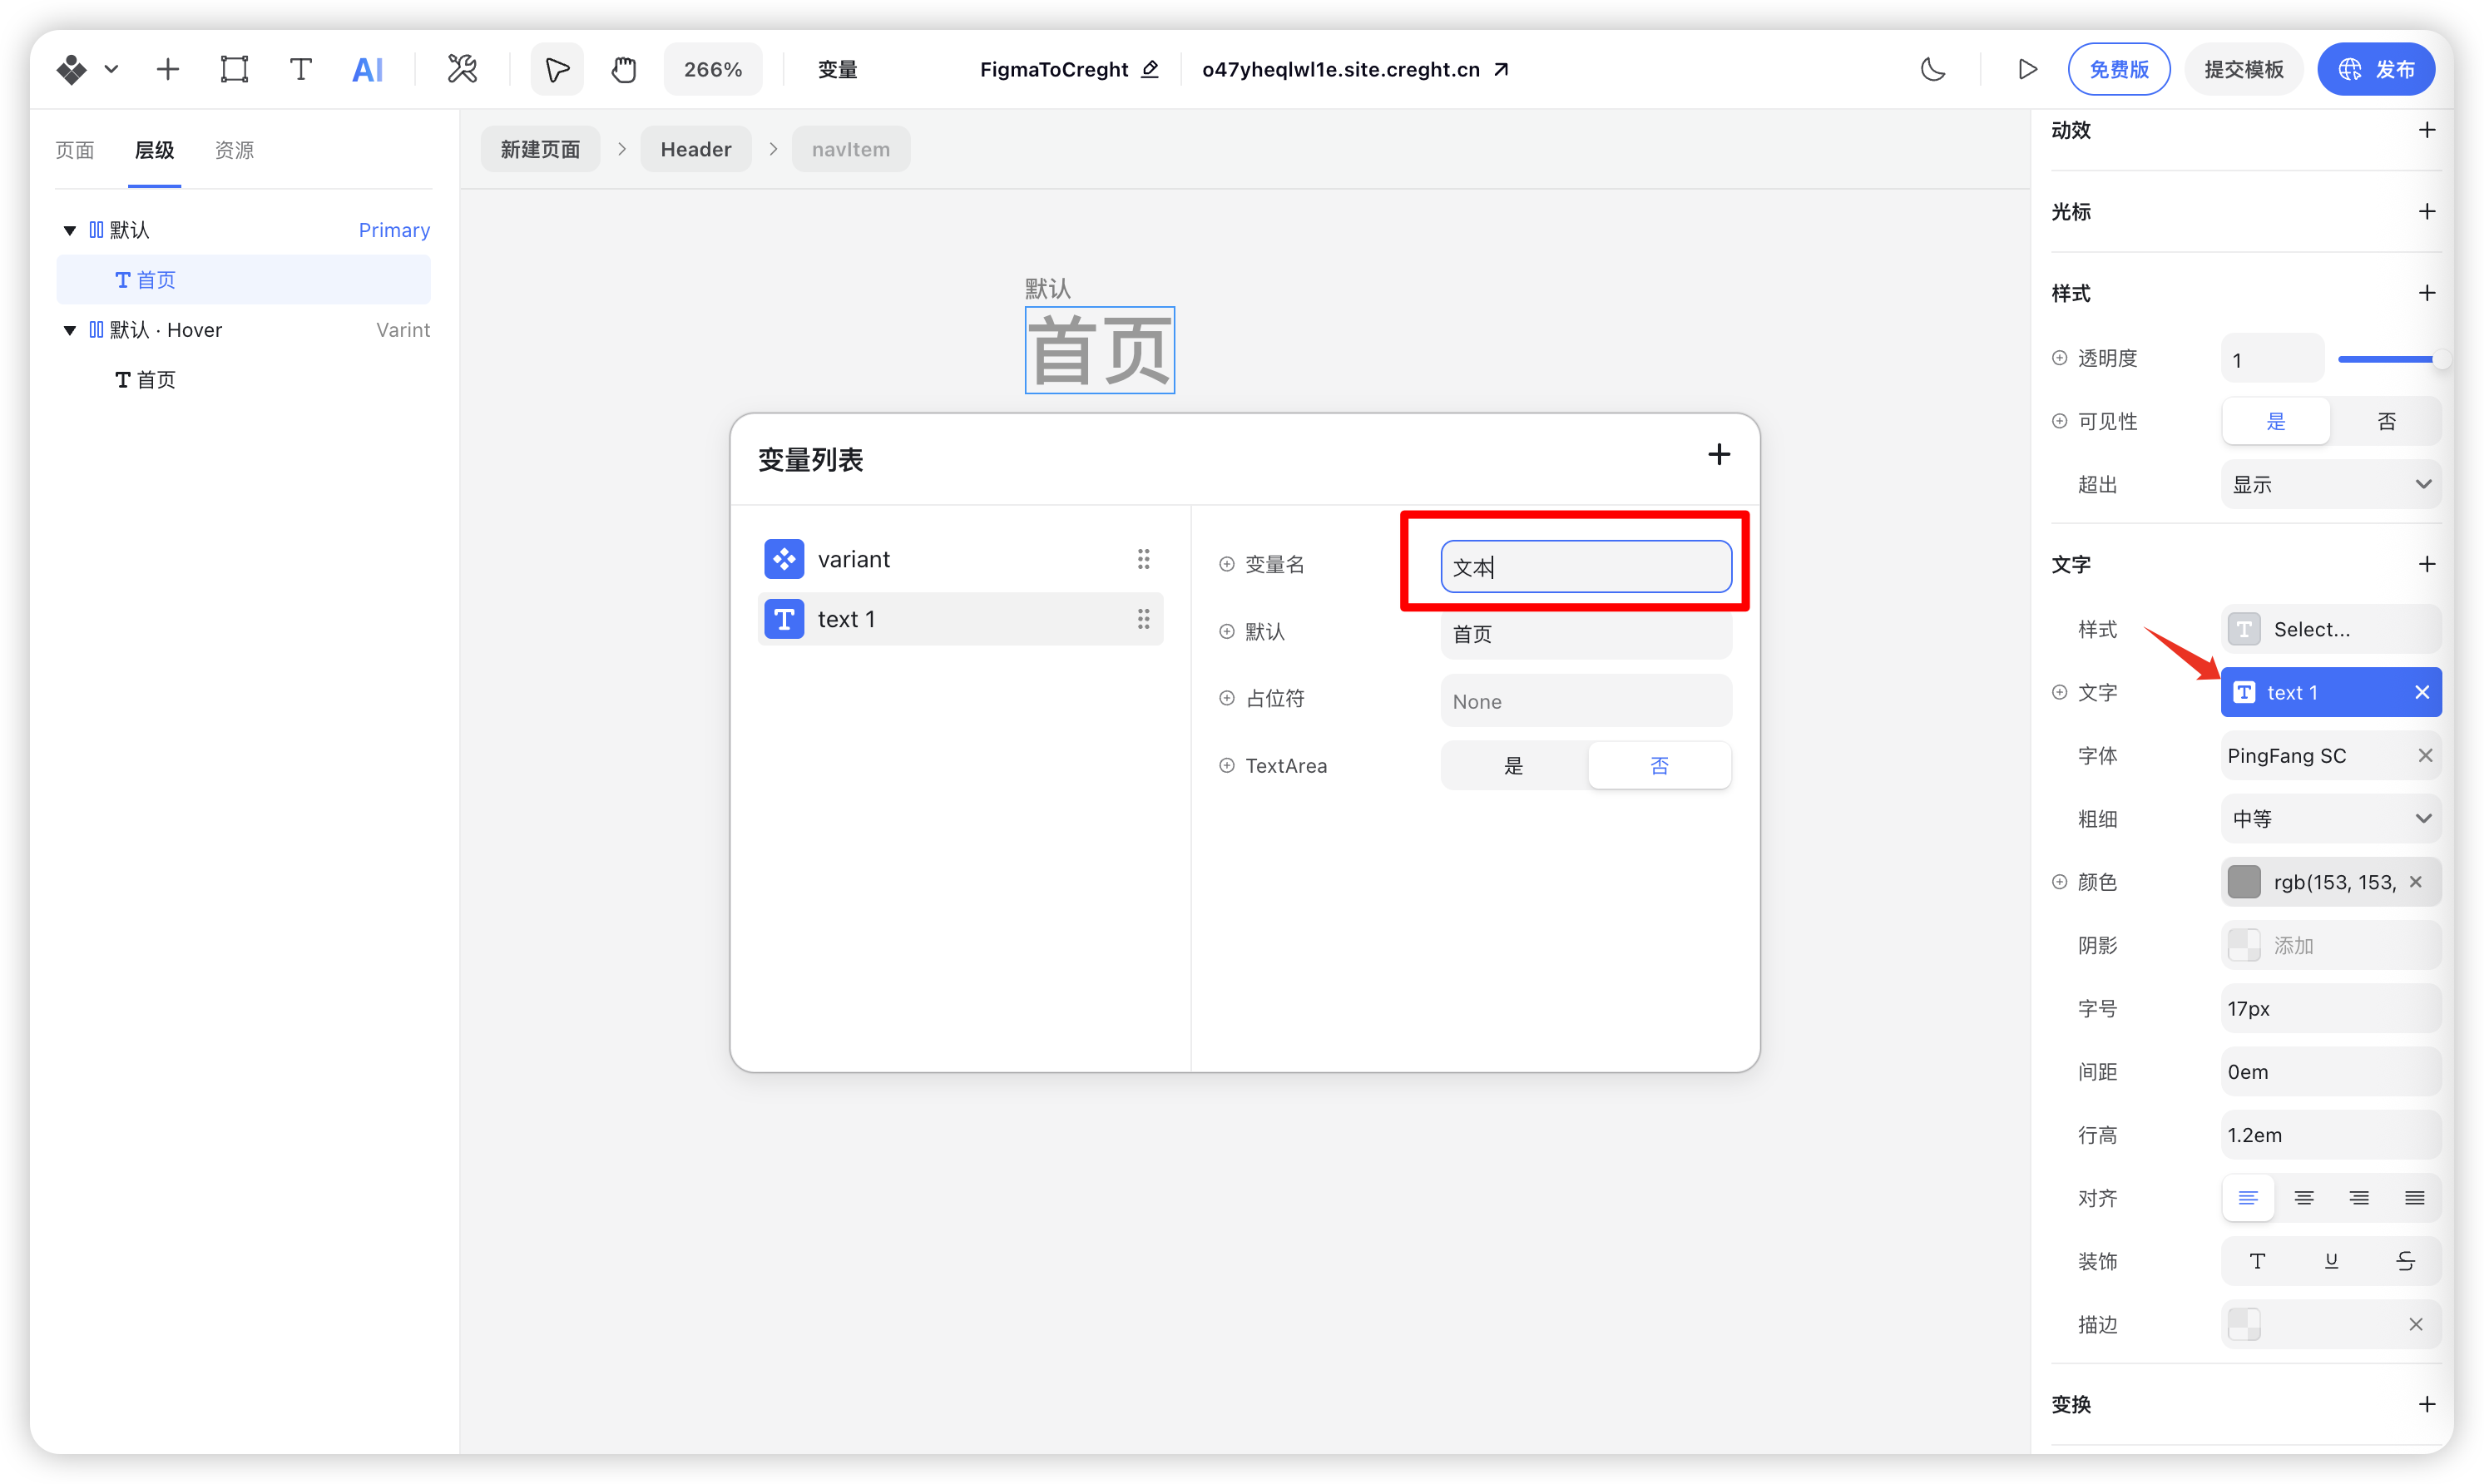
Task: Choose center text alignment
Action: [x=2304, y=1198]
